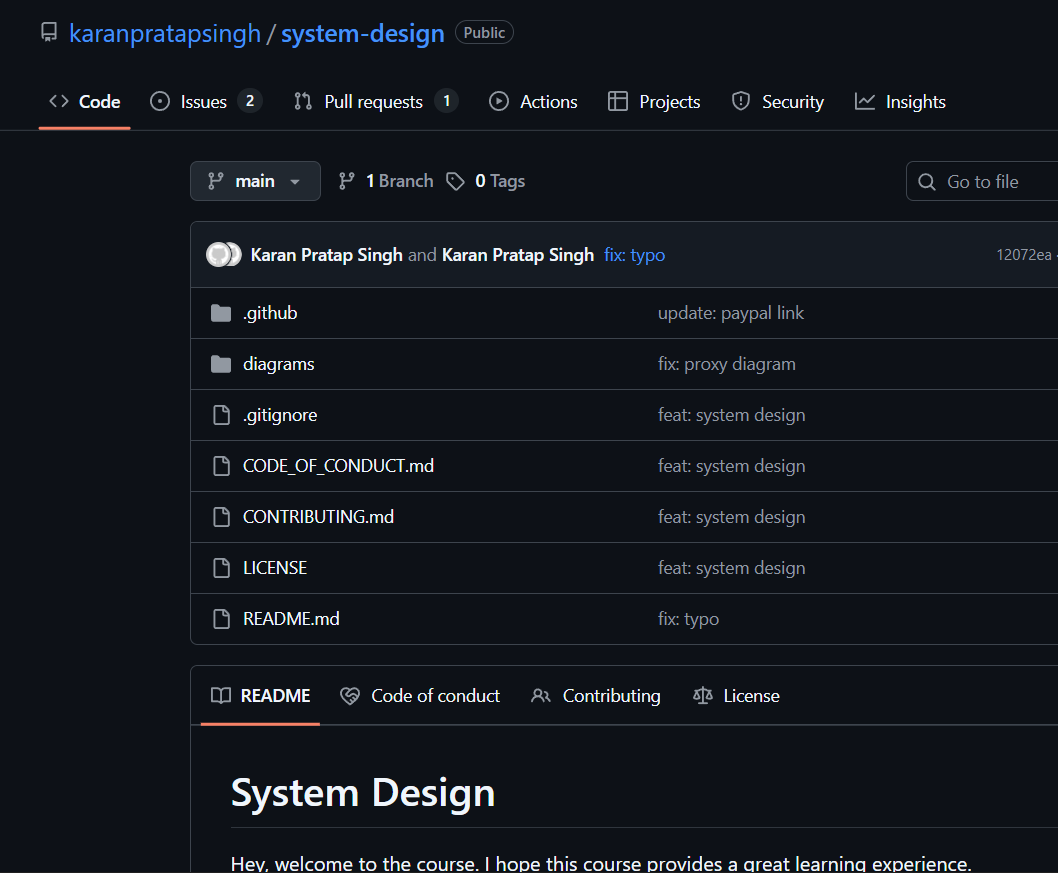This screenshot has height=873, width=1058.
Task: Click the CODE_OF_CONDUCT.md file icon
Action: click(x=221, y=466)
